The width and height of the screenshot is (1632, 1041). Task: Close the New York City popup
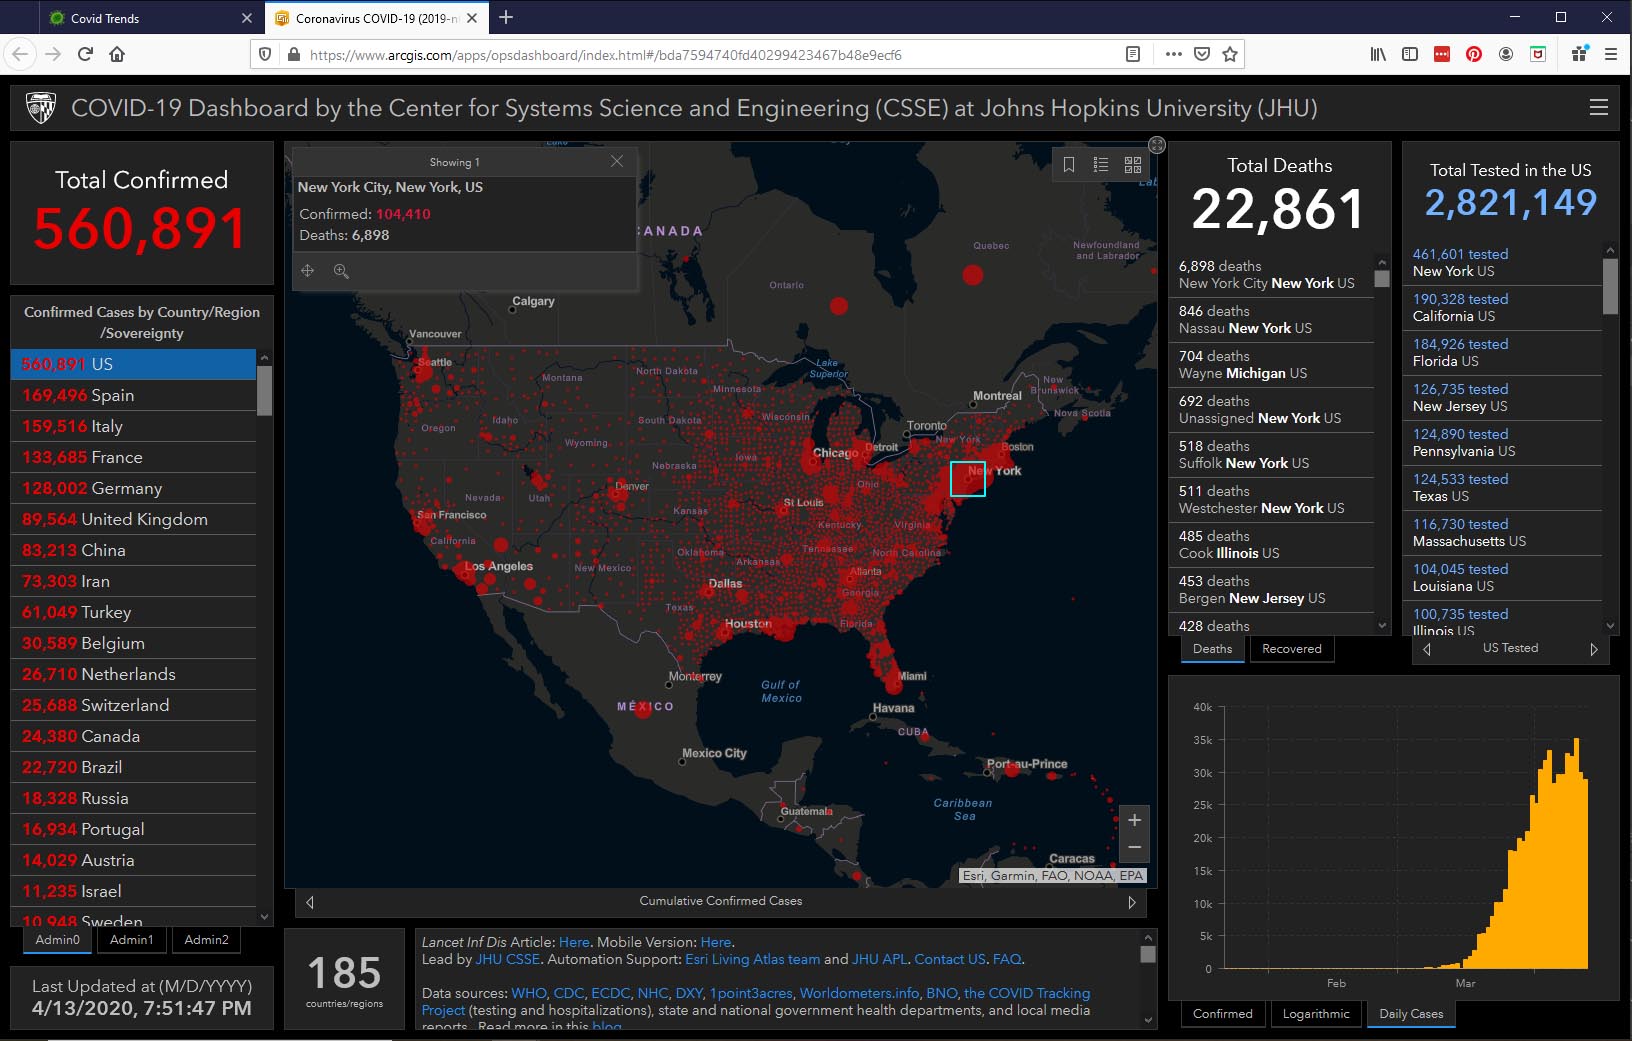pyautogui.click(x=617, y=161)
